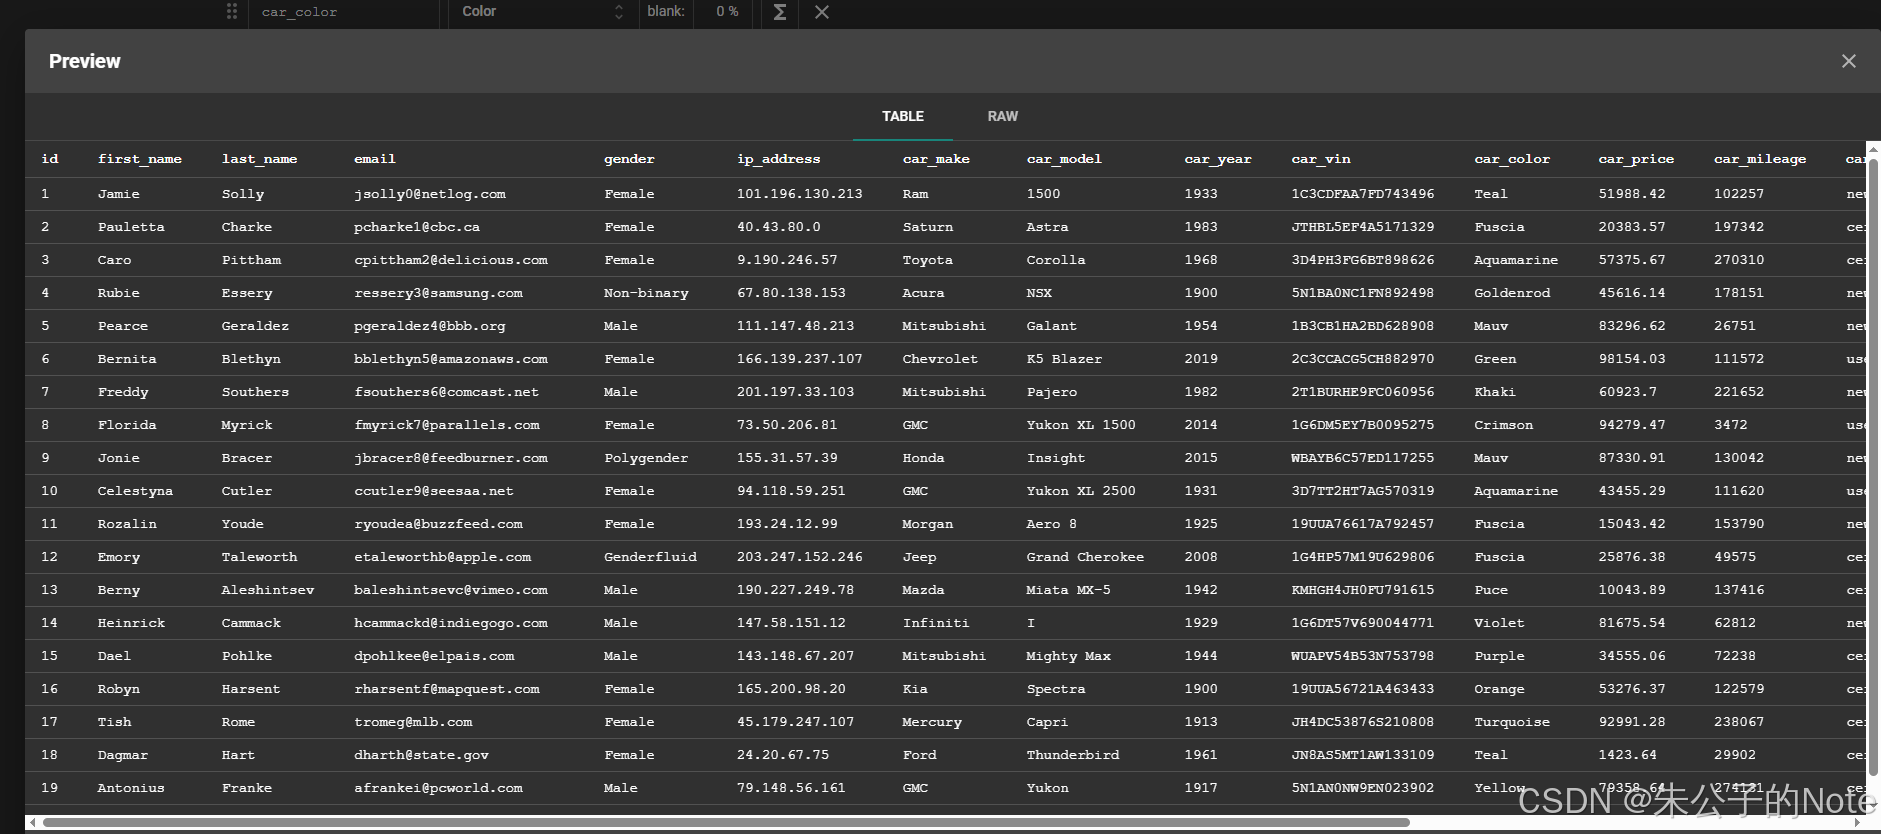Viewport: 1881px width, 834px height.
Task: Click the 'Infiniti' car make cell
Action: coord(936,623)
